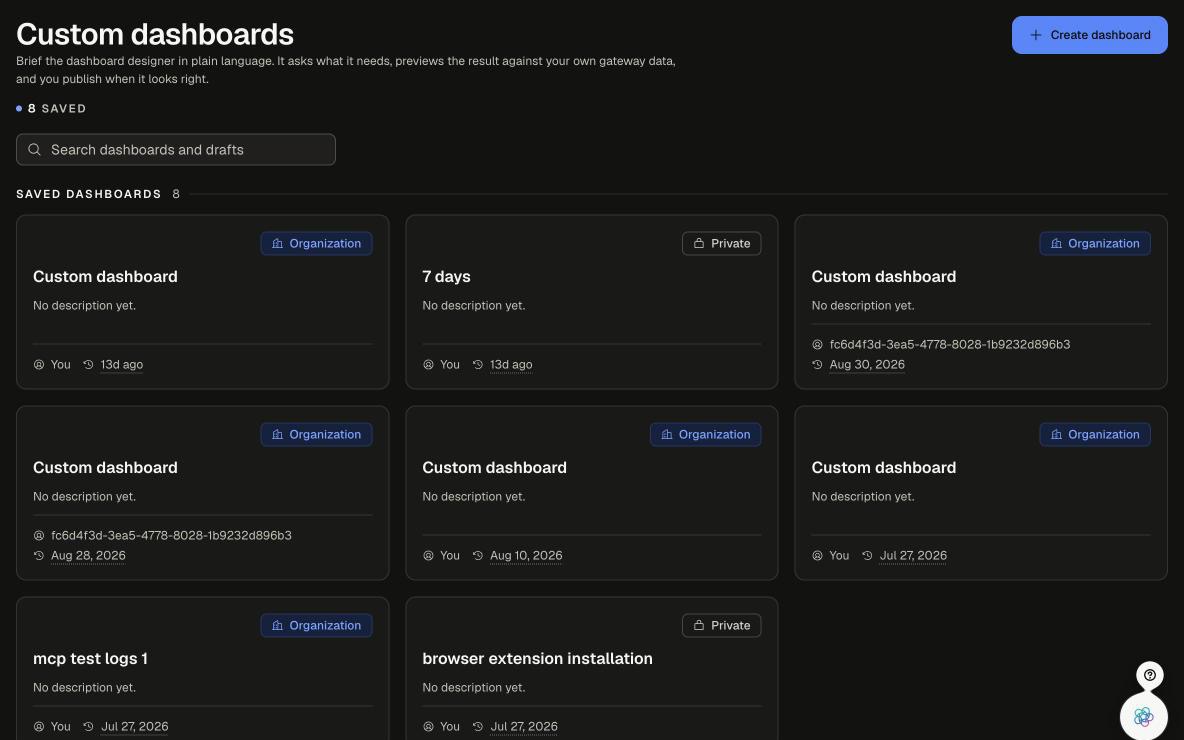
Task: Click the date text Aug 30, 2026
Action: point(867,365)
